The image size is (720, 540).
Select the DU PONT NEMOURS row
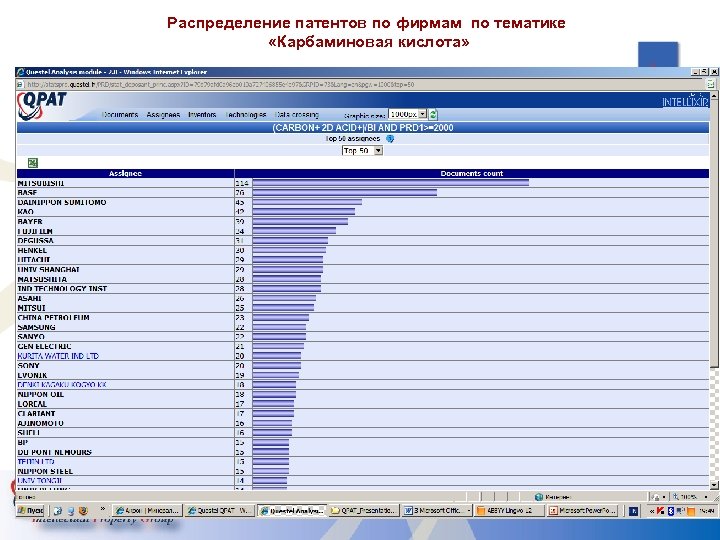[x=363, y=452]
